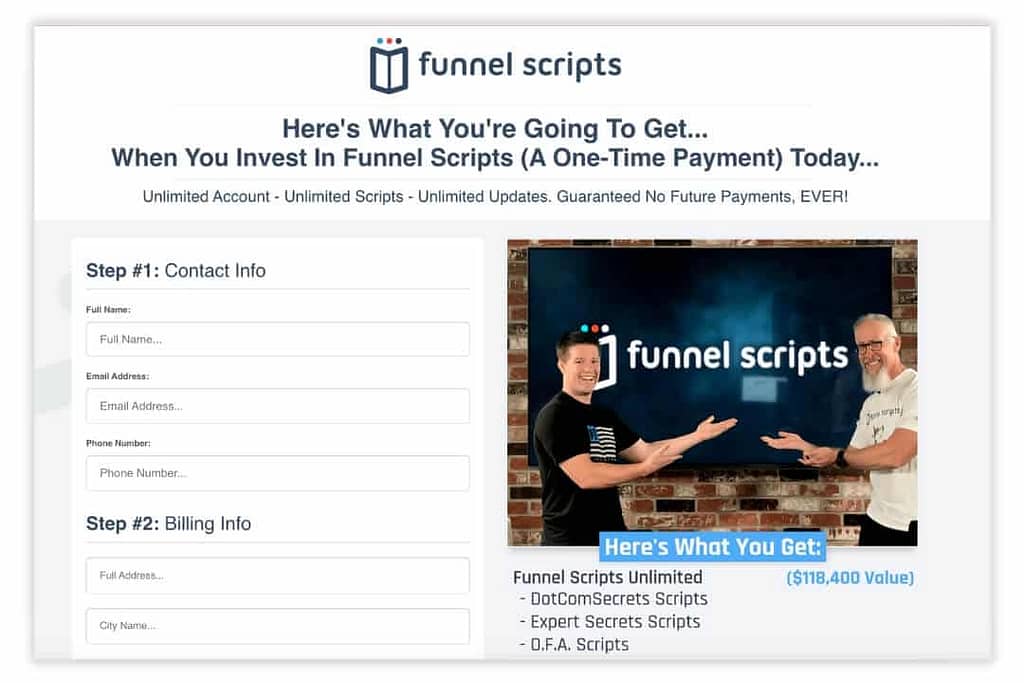Focus the City Name billing field
Image resolution: width=1024 pixels, height=683 pixels.
[x=278, y=626]
